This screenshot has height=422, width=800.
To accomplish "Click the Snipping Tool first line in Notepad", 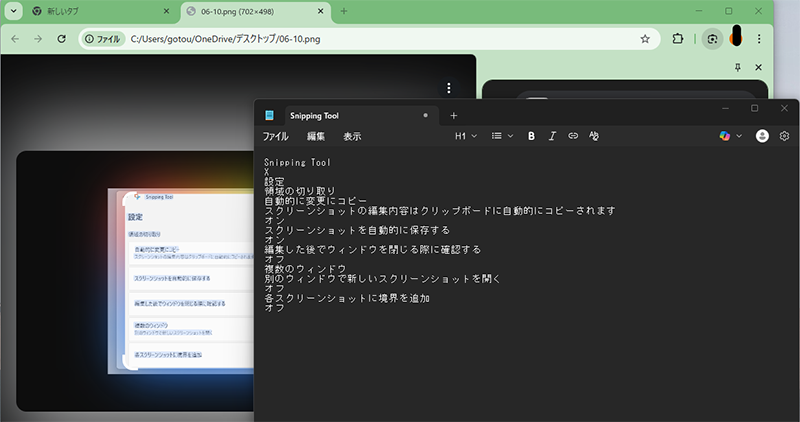I will pyautogui.click(x=297, y=162).
